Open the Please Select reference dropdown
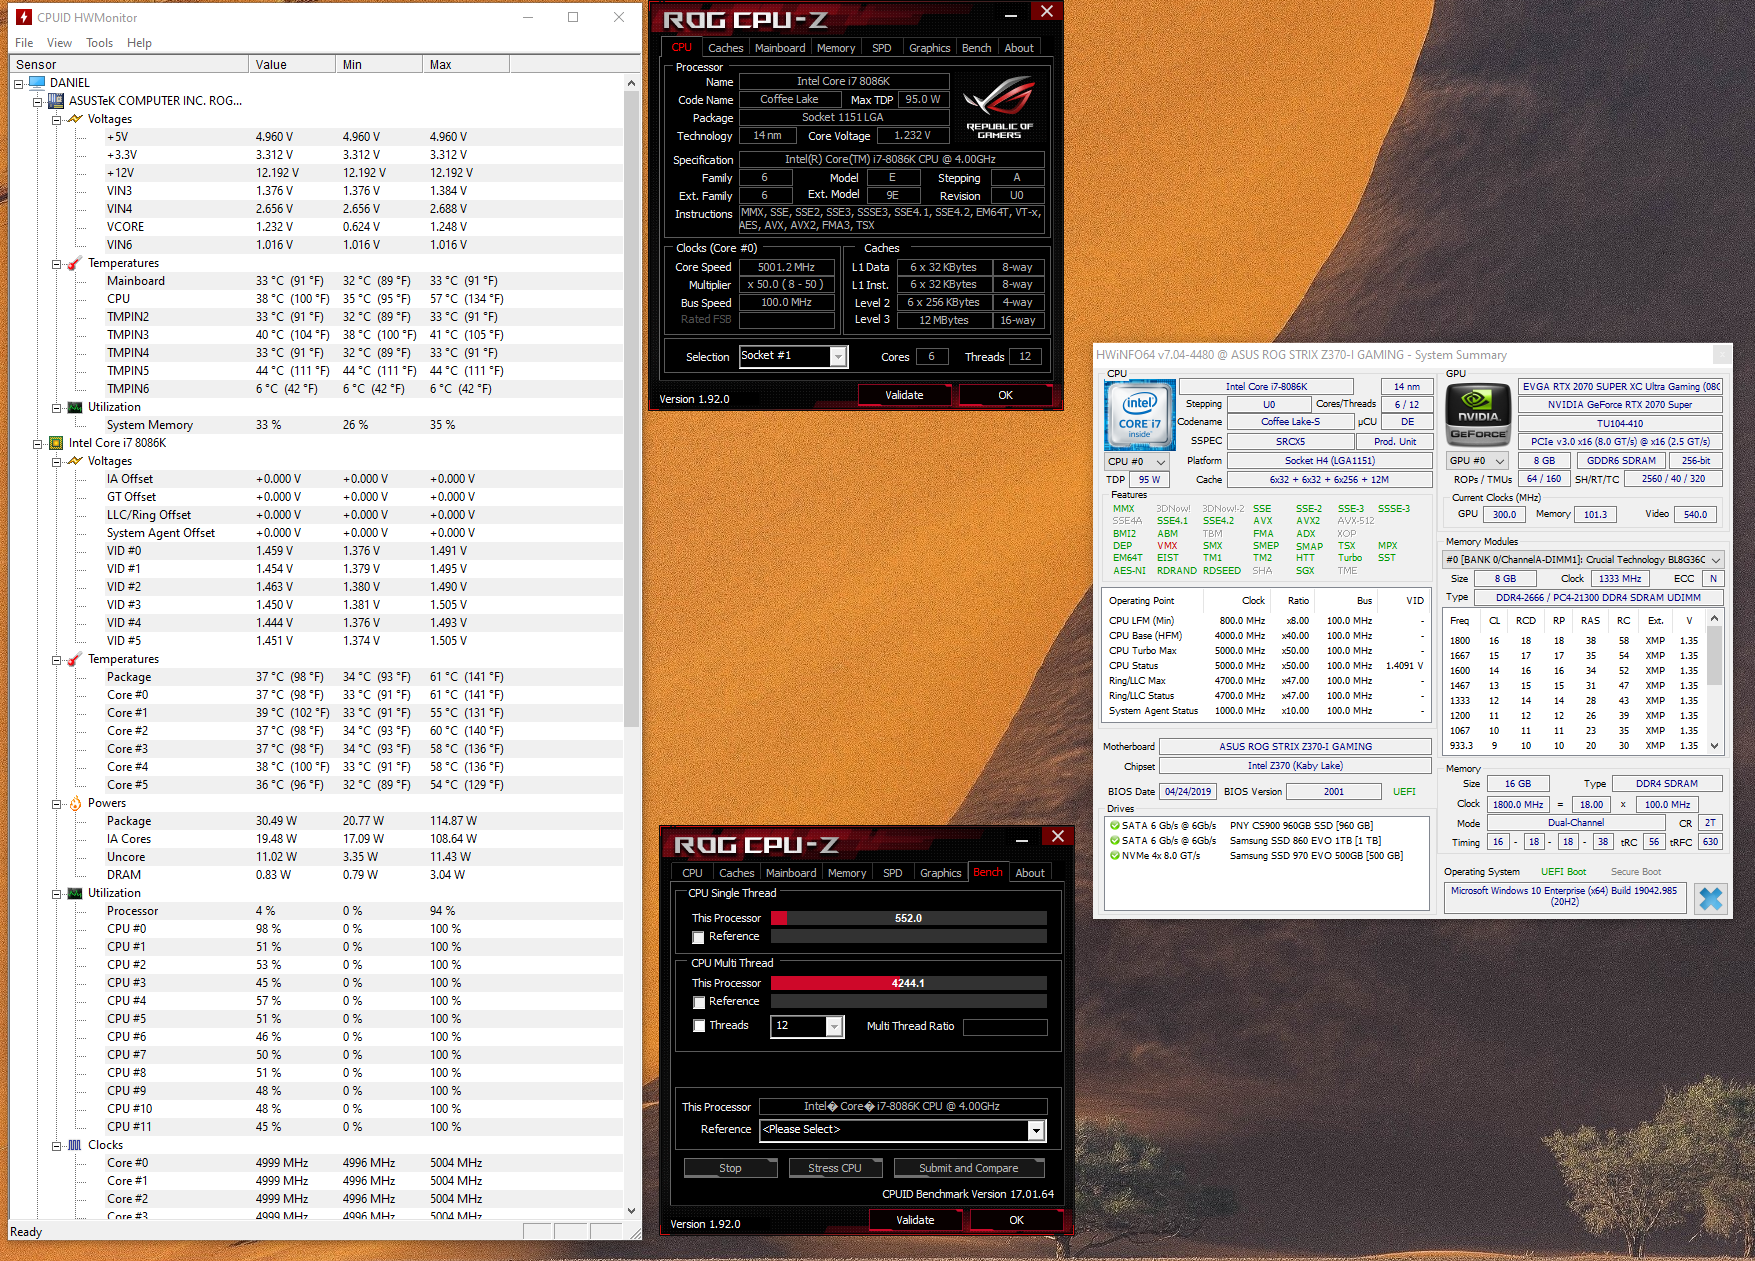 [x=1036, y=1130]
